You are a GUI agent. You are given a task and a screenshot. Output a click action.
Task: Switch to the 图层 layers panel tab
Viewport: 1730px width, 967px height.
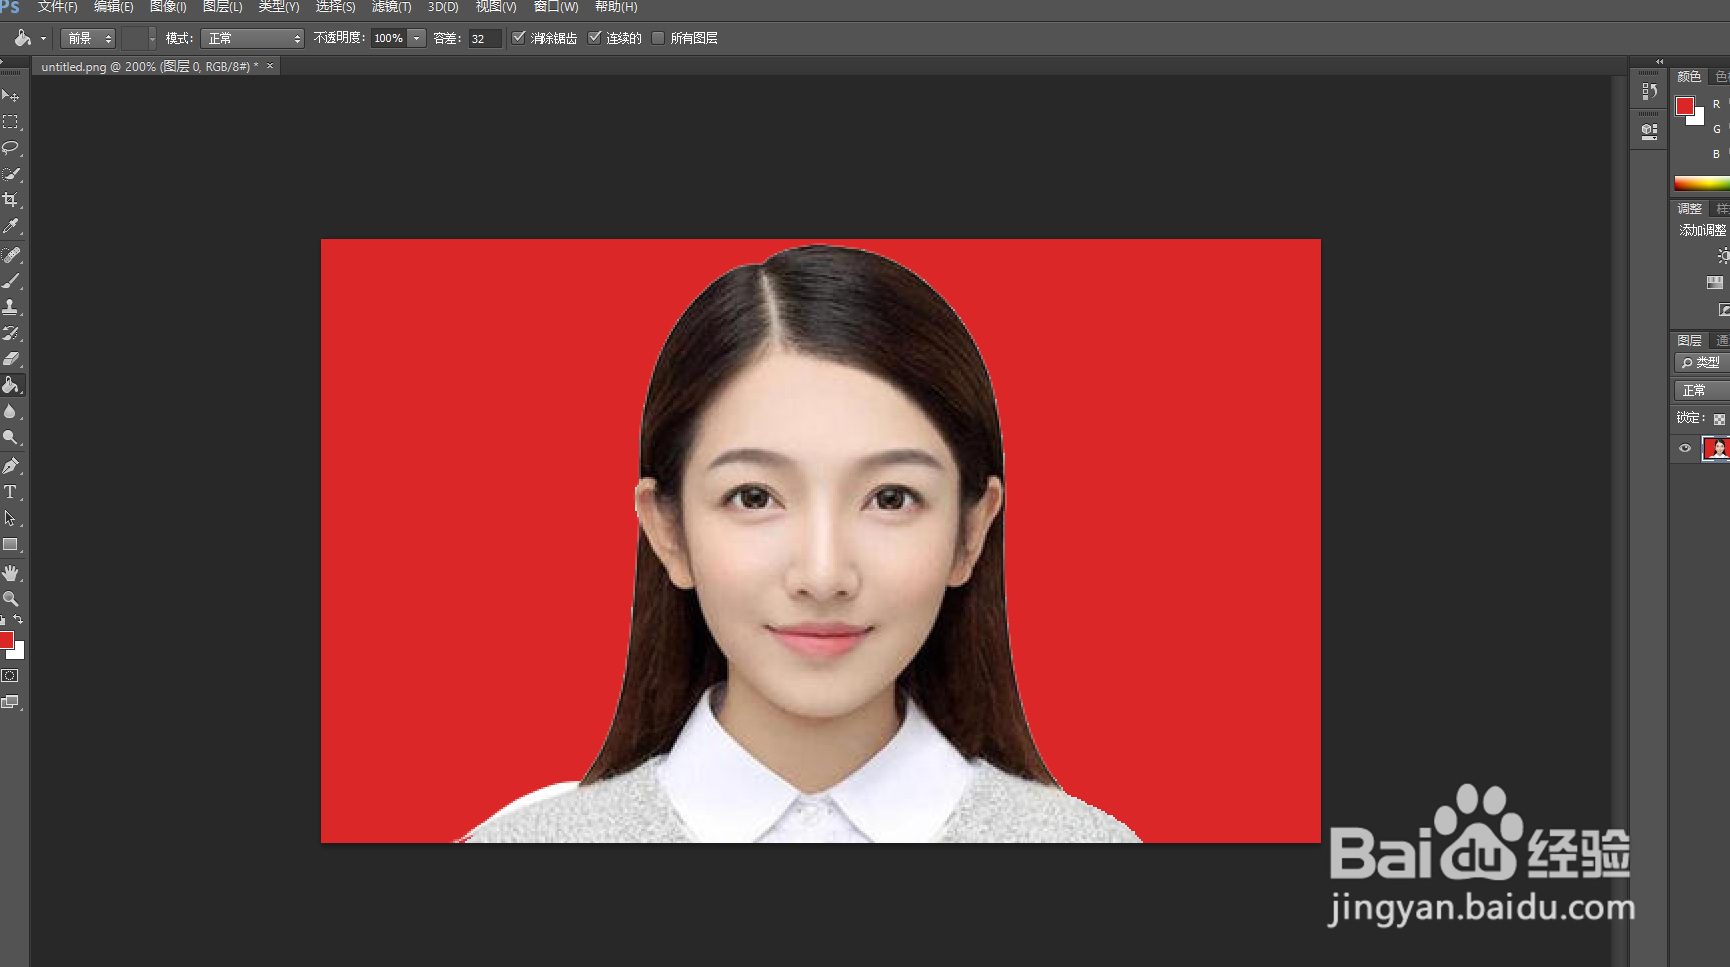pyautogui.click(x=1689, y=341)
